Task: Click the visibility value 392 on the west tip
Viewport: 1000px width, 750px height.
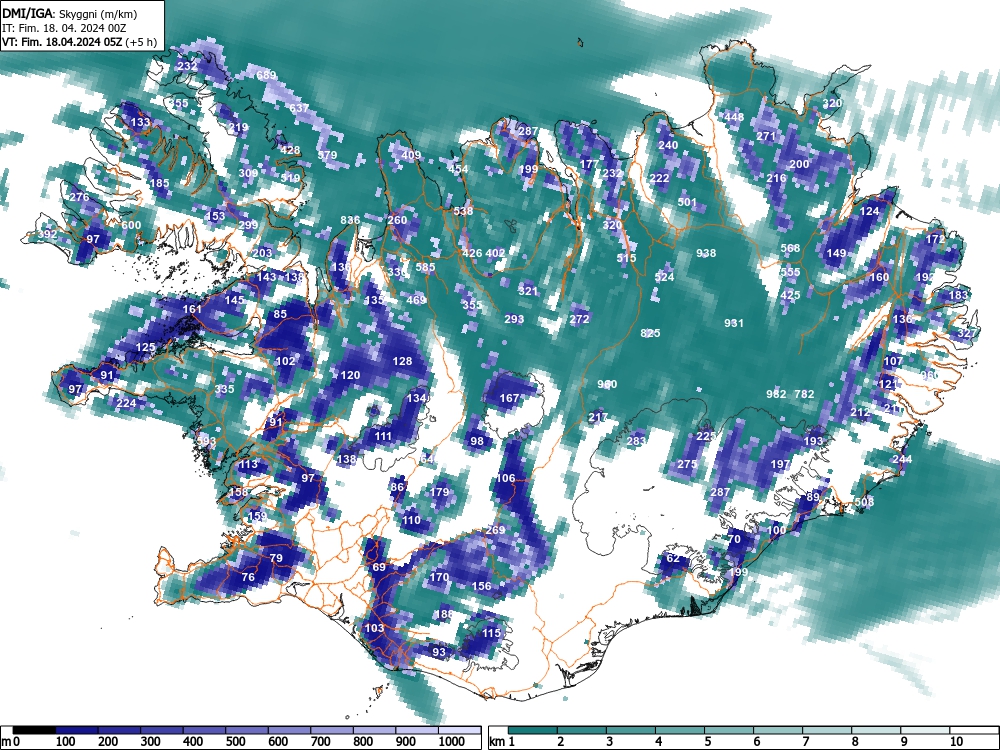Action: click(x=47, y=235)
